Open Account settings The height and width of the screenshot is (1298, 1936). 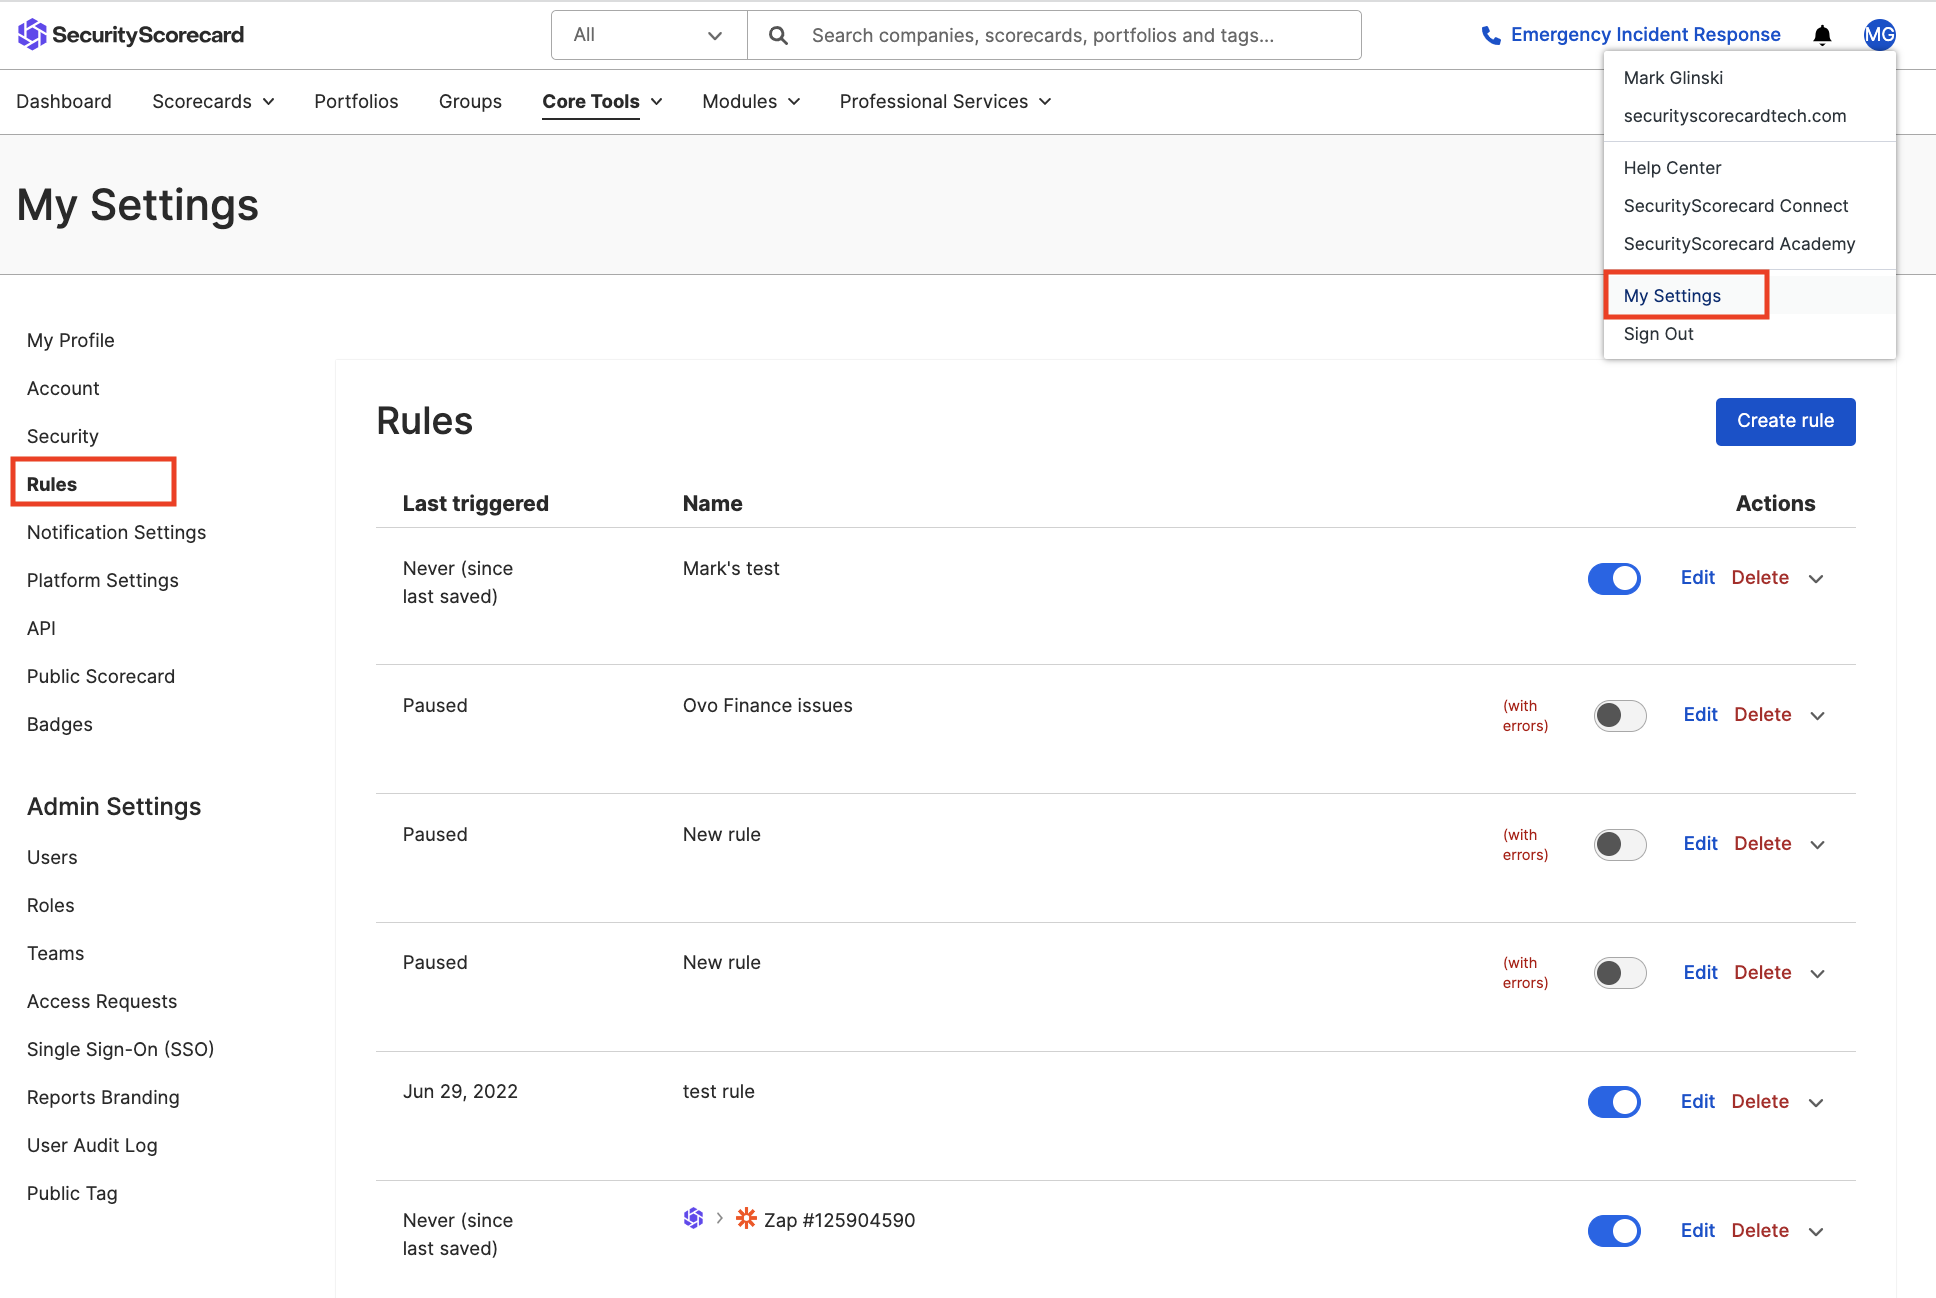[63, 388]
